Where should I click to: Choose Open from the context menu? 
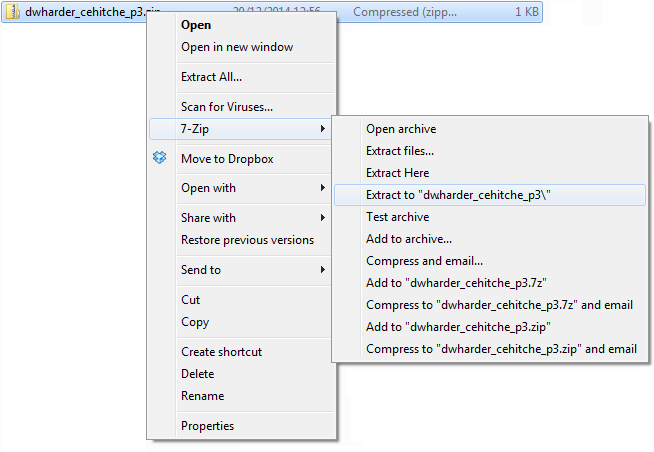[196, 25]
